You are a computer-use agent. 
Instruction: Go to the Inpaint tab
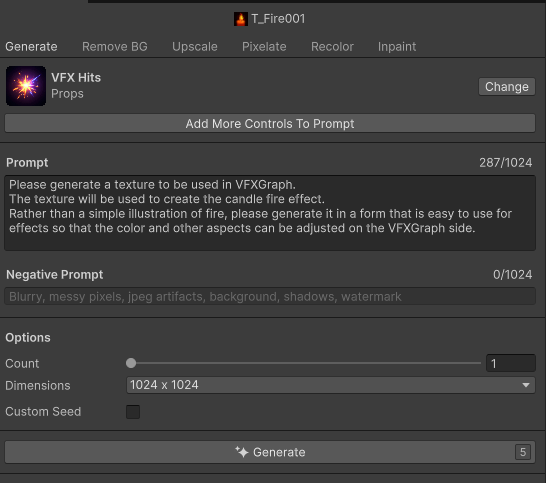pyautogui.click(x=397, y=47)
